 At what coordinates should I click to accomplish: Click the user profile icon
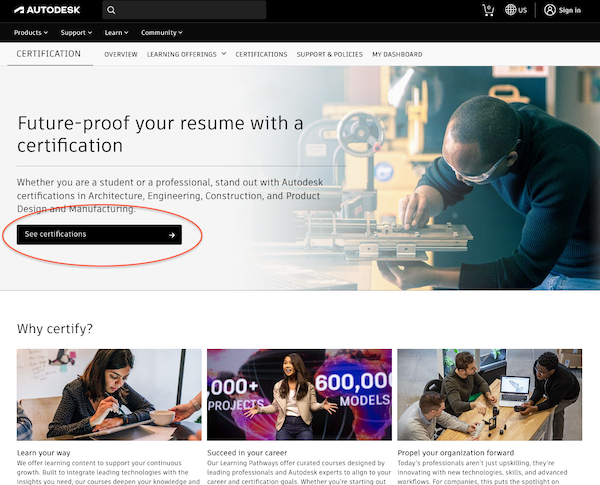point(550,10)
